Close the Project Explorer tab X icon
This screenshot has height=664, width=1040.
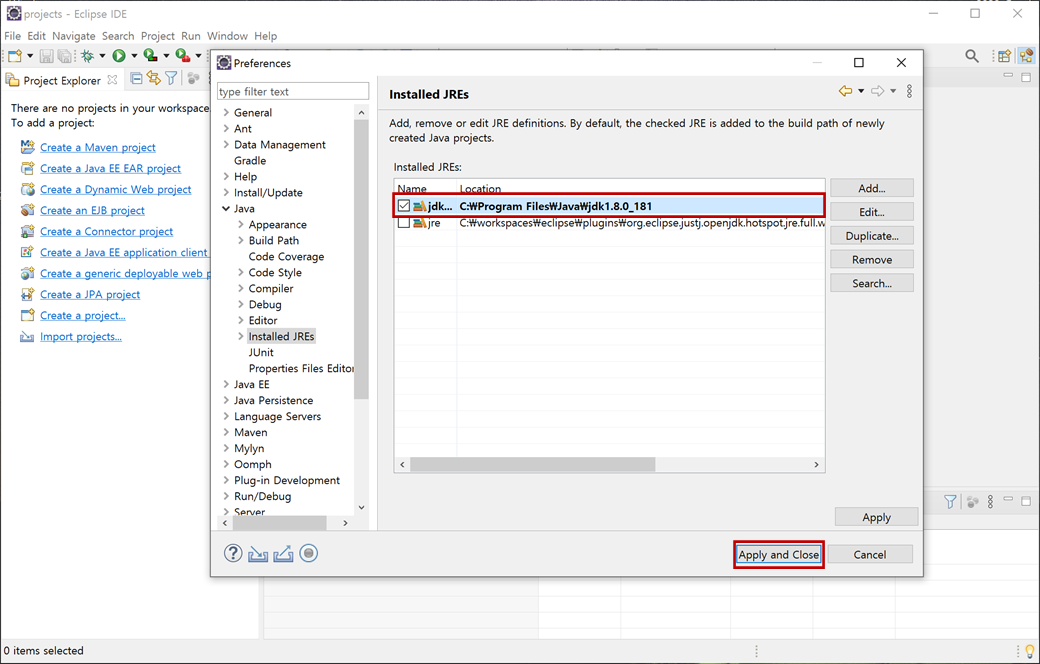112,80
